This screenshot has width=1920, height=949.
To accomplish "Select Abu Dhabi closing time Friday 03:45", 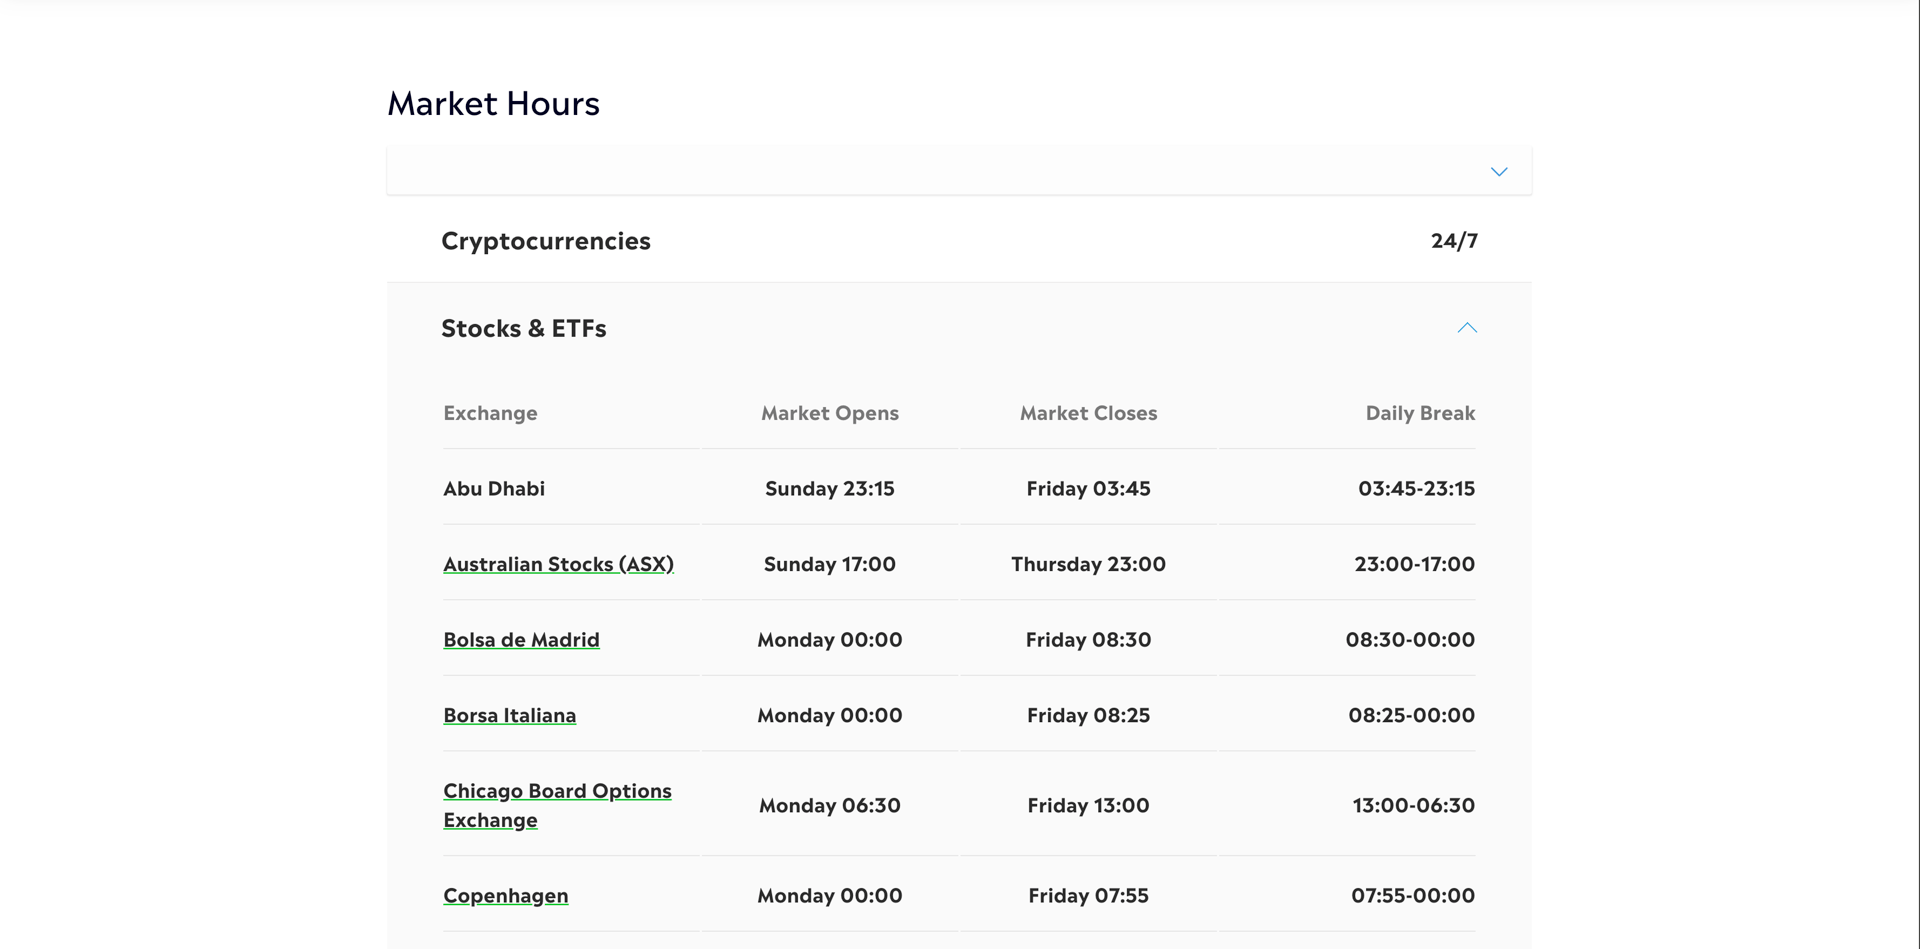I will coord(1088,489).
